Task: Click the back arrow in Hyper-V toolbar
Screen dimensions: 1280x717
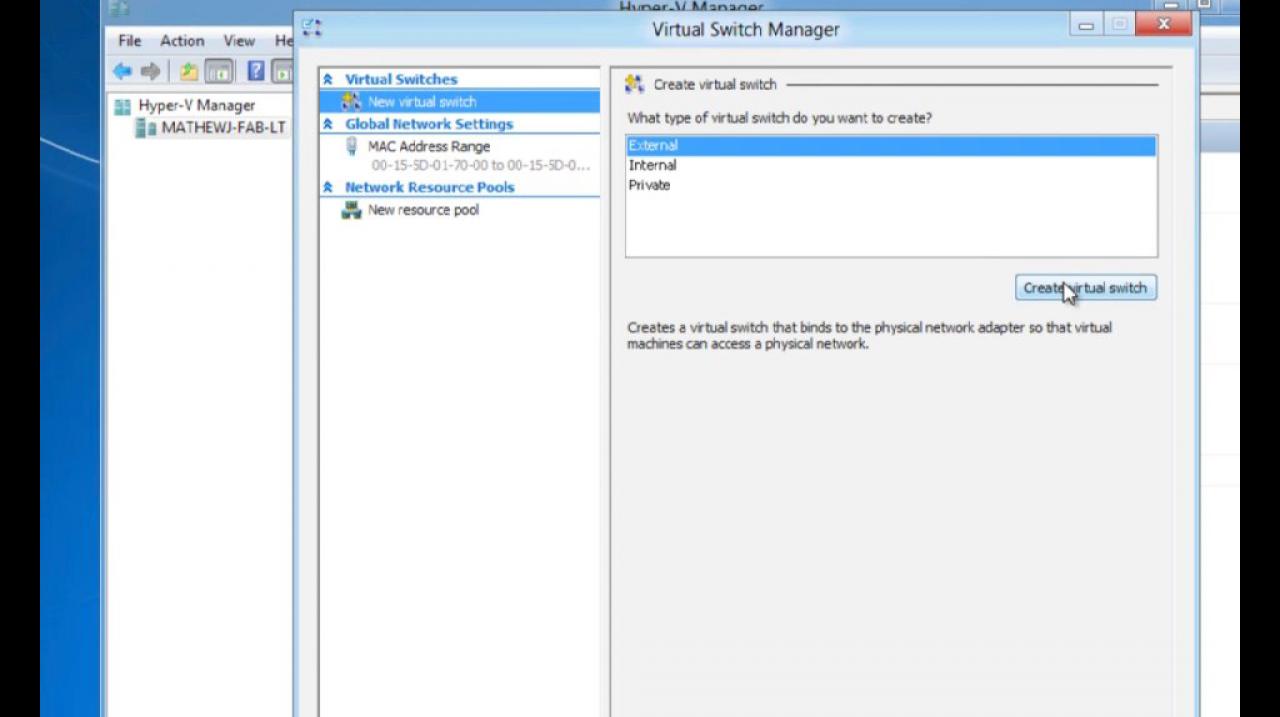Action: (122, 71)
